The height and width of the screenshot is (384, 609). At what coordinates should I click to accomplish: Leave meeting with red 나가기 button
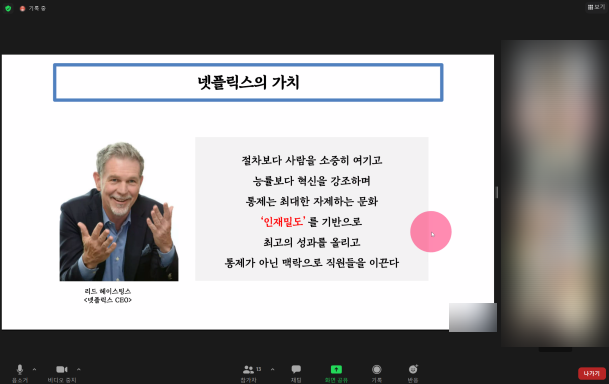tap(592, 373)
